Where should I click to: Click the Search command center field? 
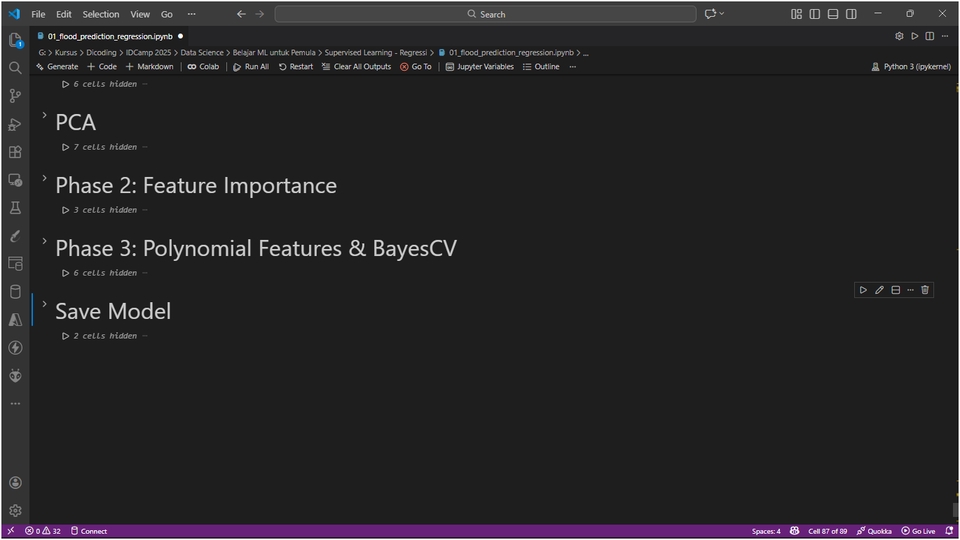tap(486, 14)
